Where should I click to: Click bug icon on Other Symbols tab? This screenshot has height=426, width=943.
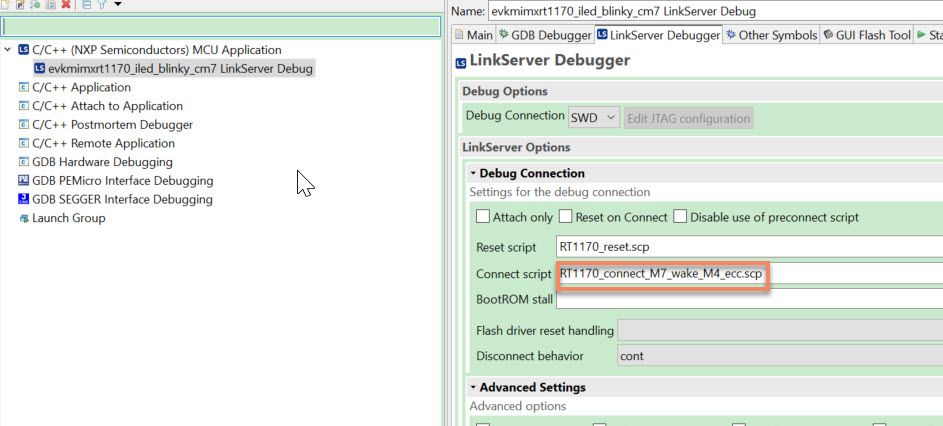coord(731,35)
